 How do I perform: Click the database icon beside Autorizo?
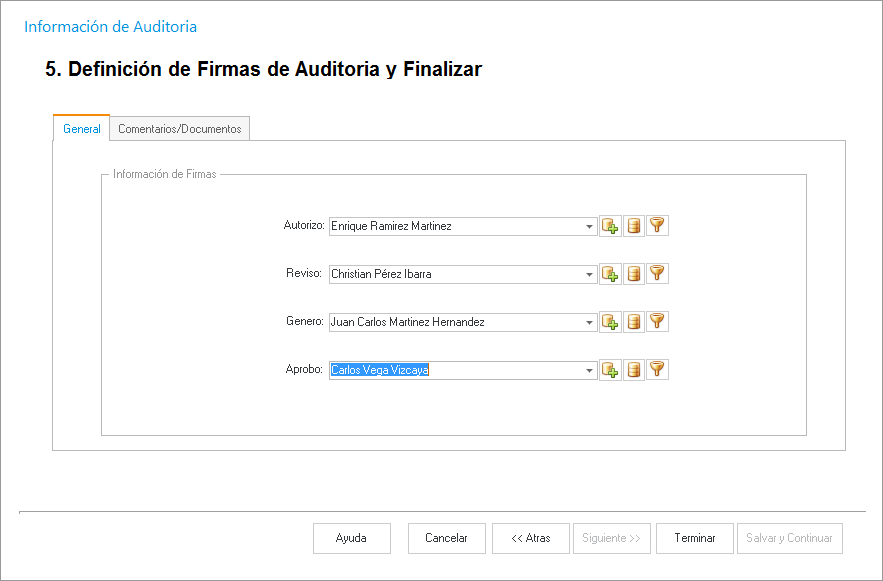pos(634,226)
